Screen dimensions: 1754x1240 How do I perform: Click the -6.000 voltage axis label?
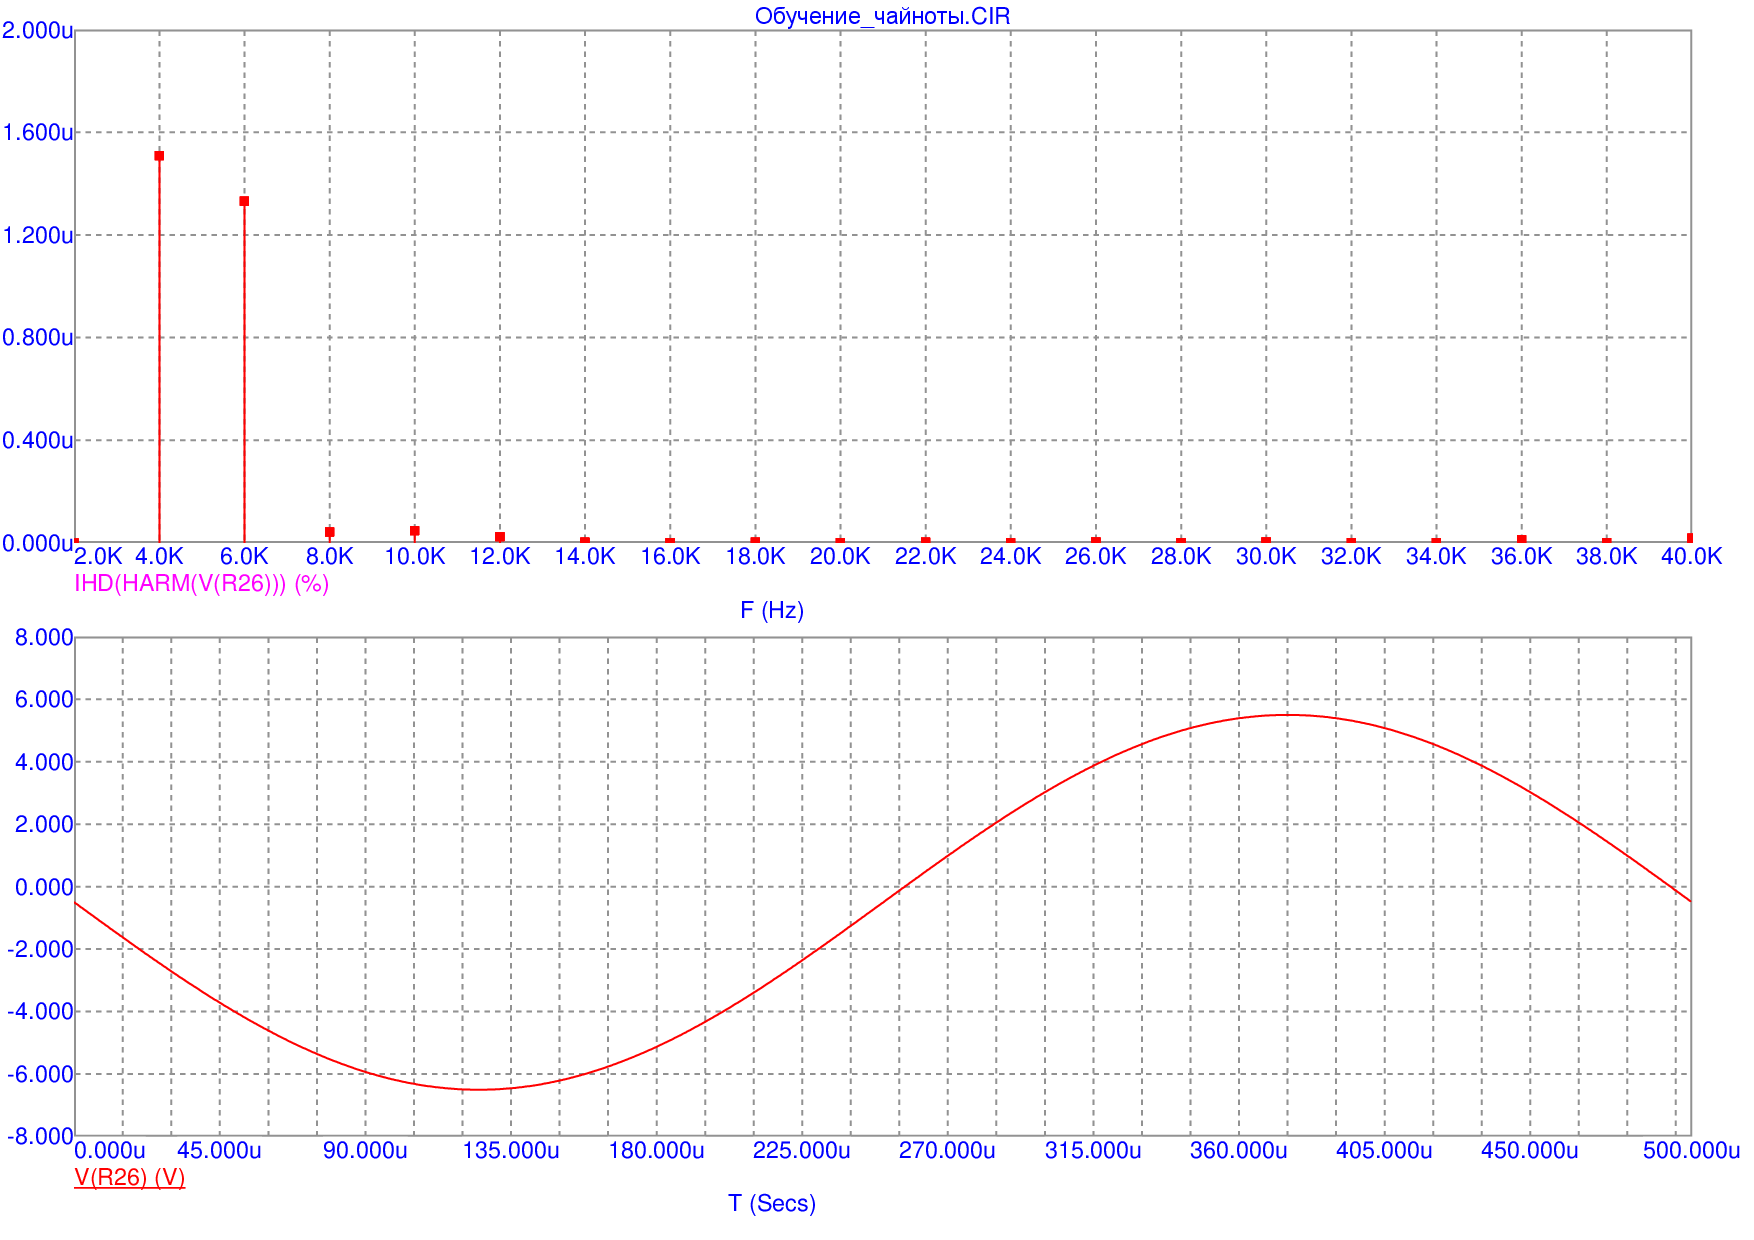pyautogui.click(x=40, y=1074)
